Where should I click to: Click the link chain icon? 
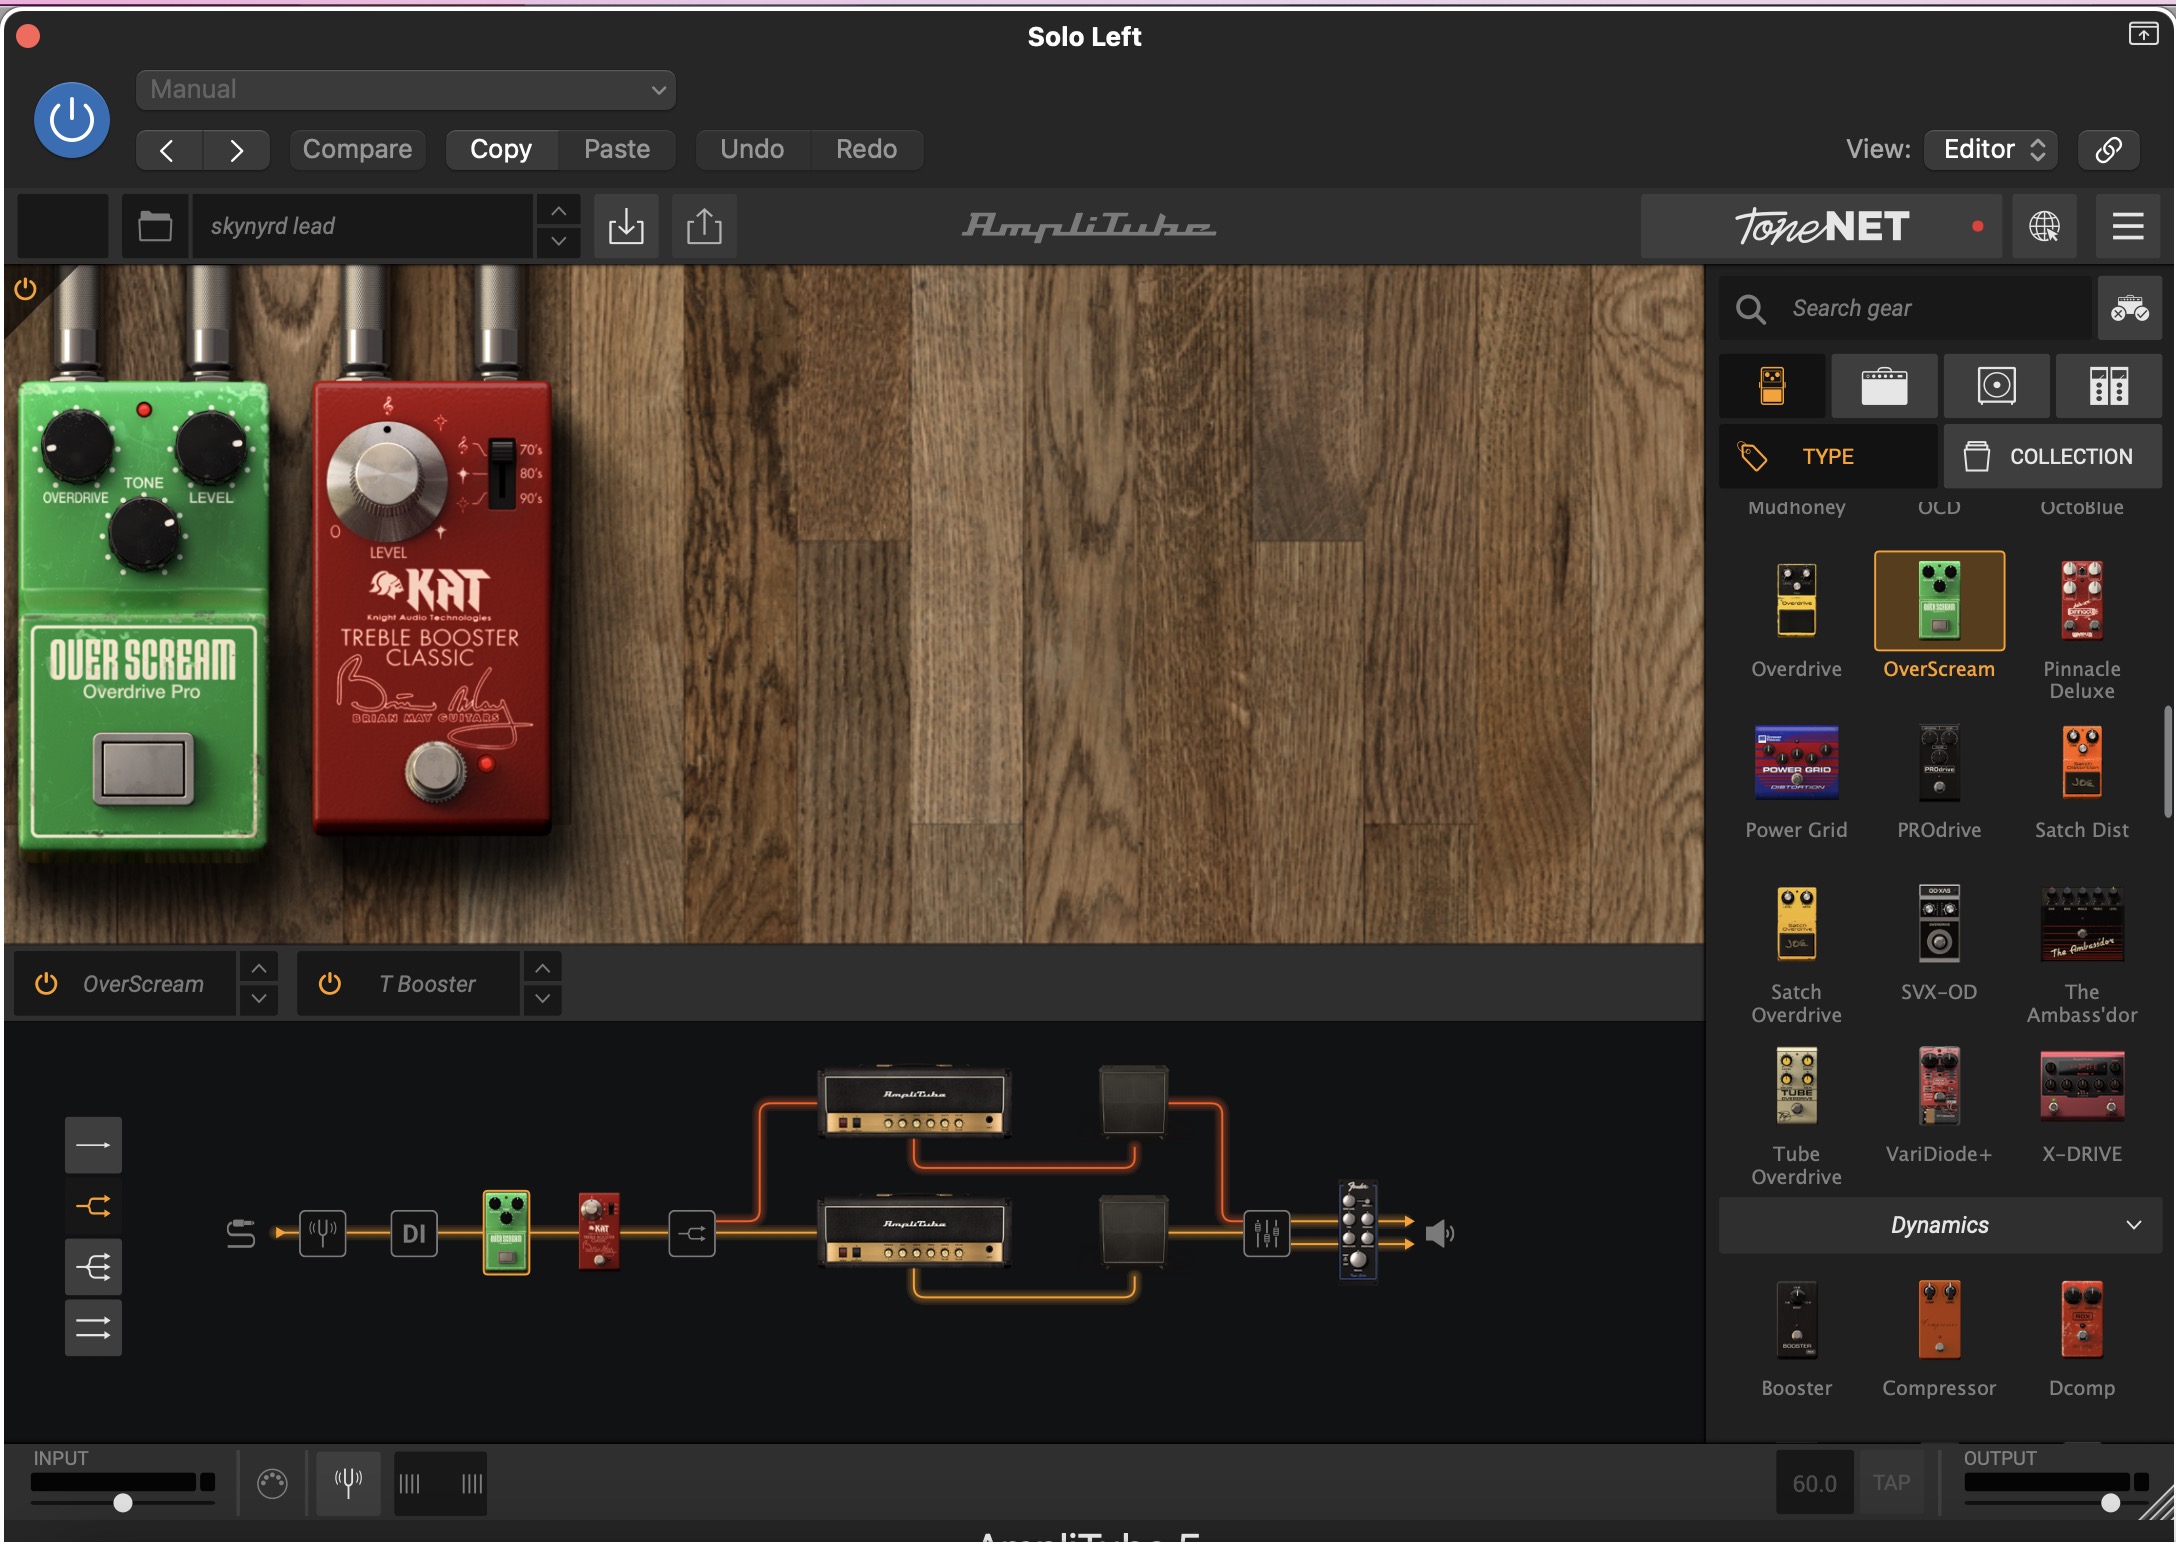[2109, 150]
